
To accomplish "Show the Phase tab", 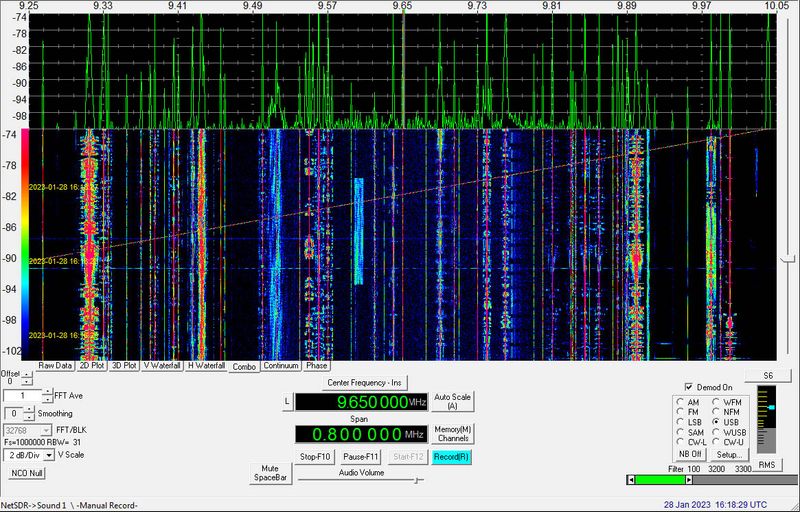I will pyautogui.click(x=316, y=366).
